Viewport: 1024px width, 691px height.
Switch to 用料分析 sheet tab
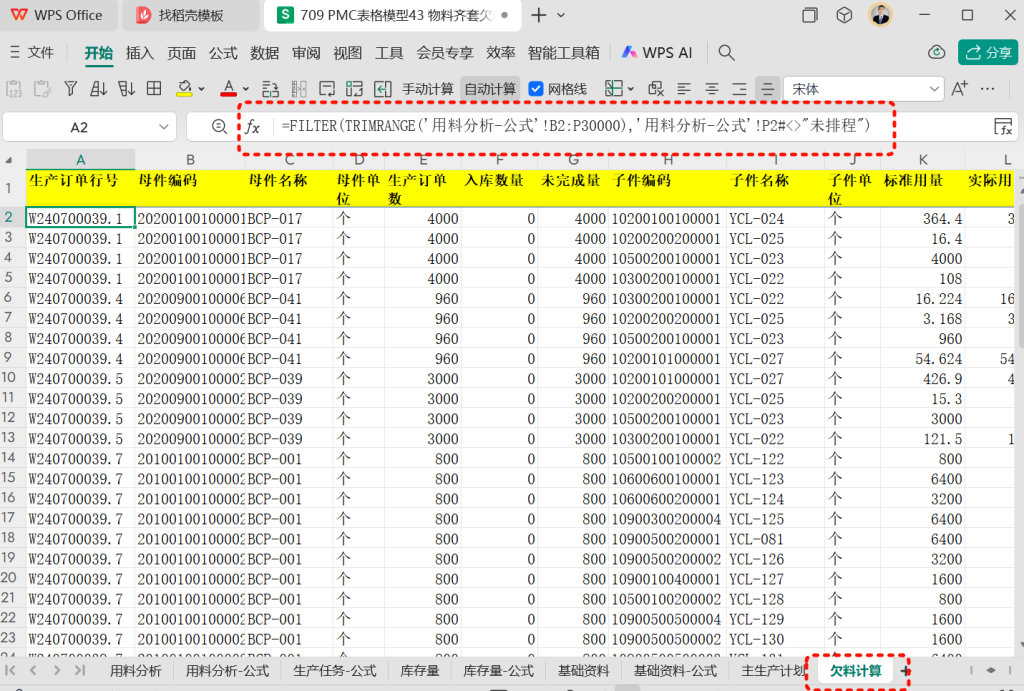coord(135,671)
